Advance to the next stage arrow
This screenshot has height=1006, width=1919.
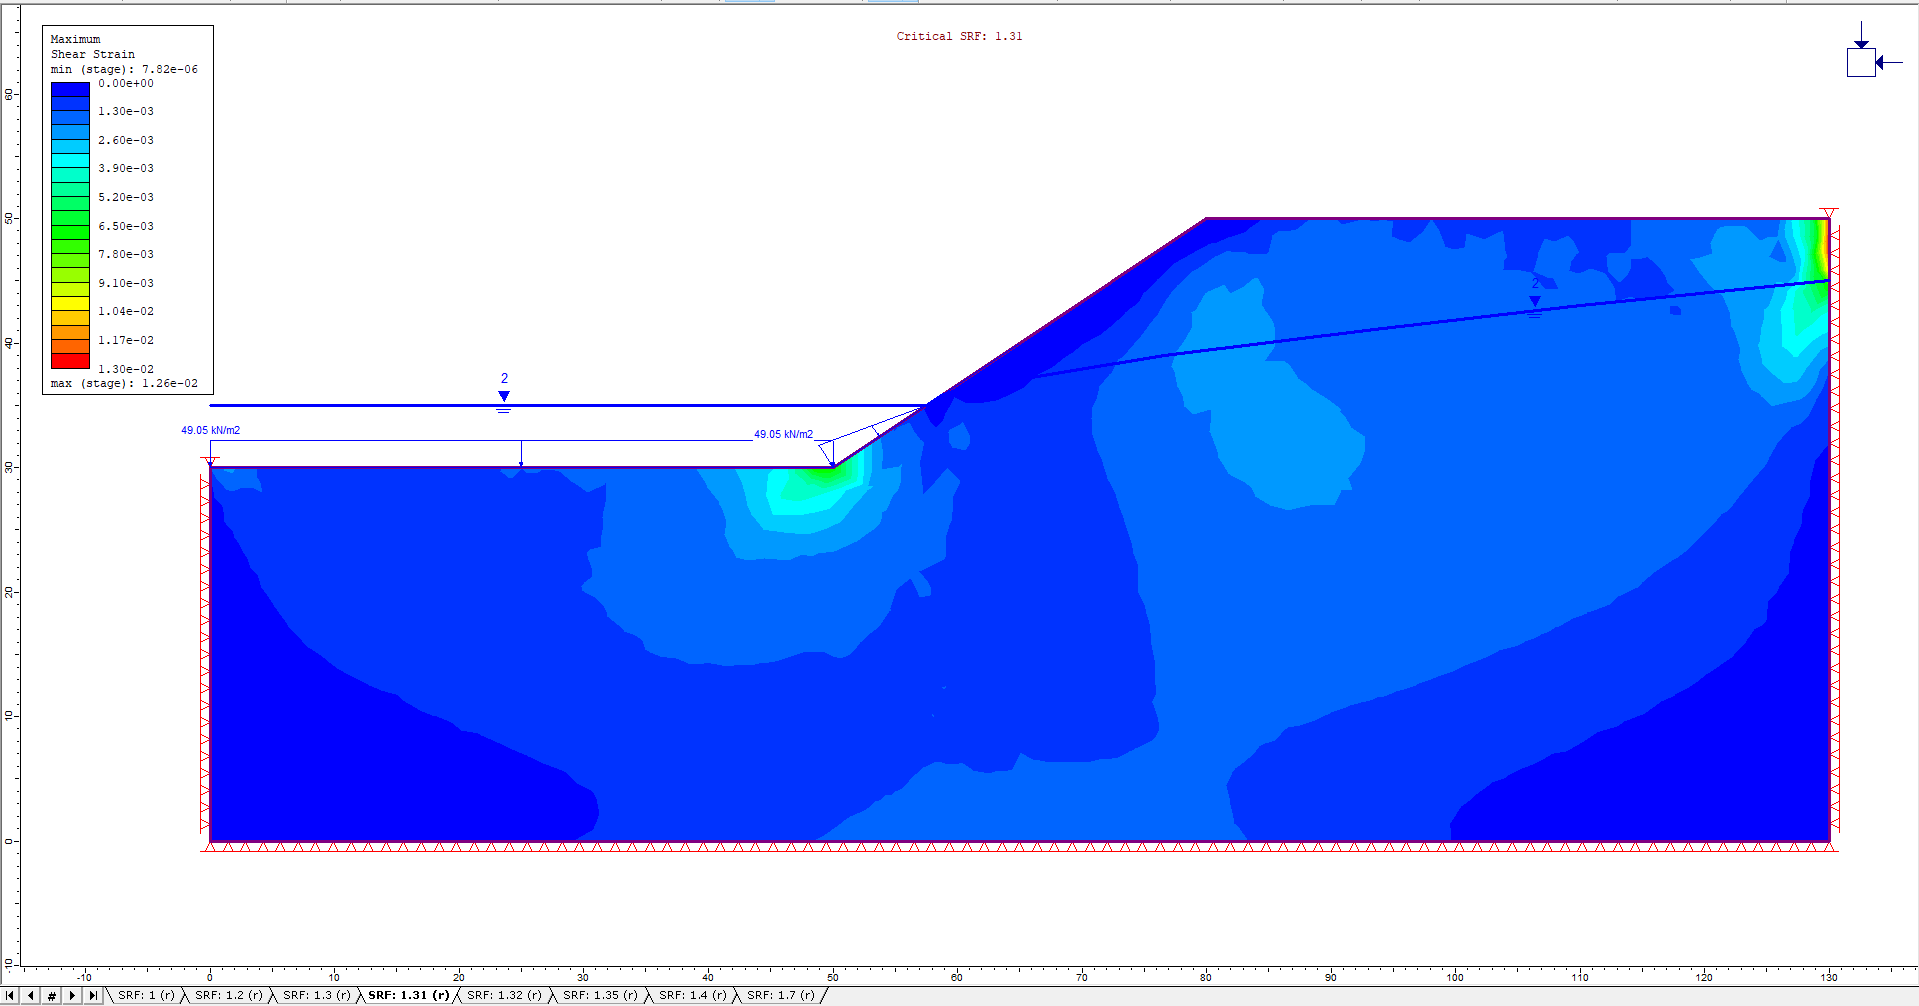pyautogui.click(x=71, y=995)
